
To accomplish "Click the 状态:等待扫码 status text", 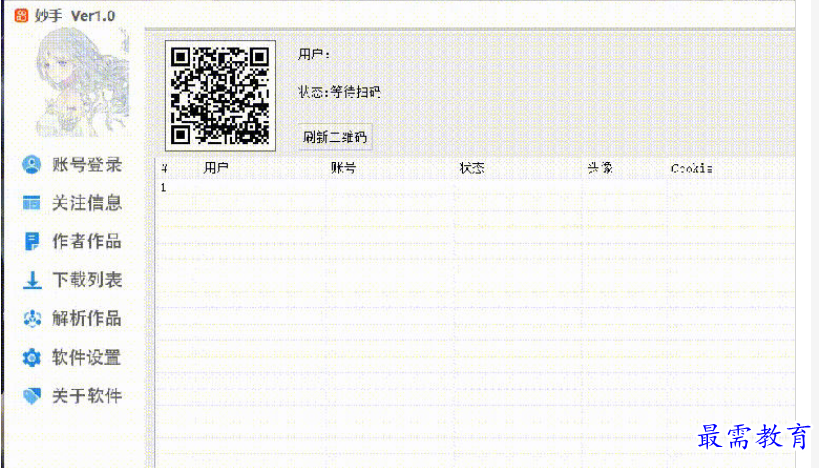I will click(339, 92).
